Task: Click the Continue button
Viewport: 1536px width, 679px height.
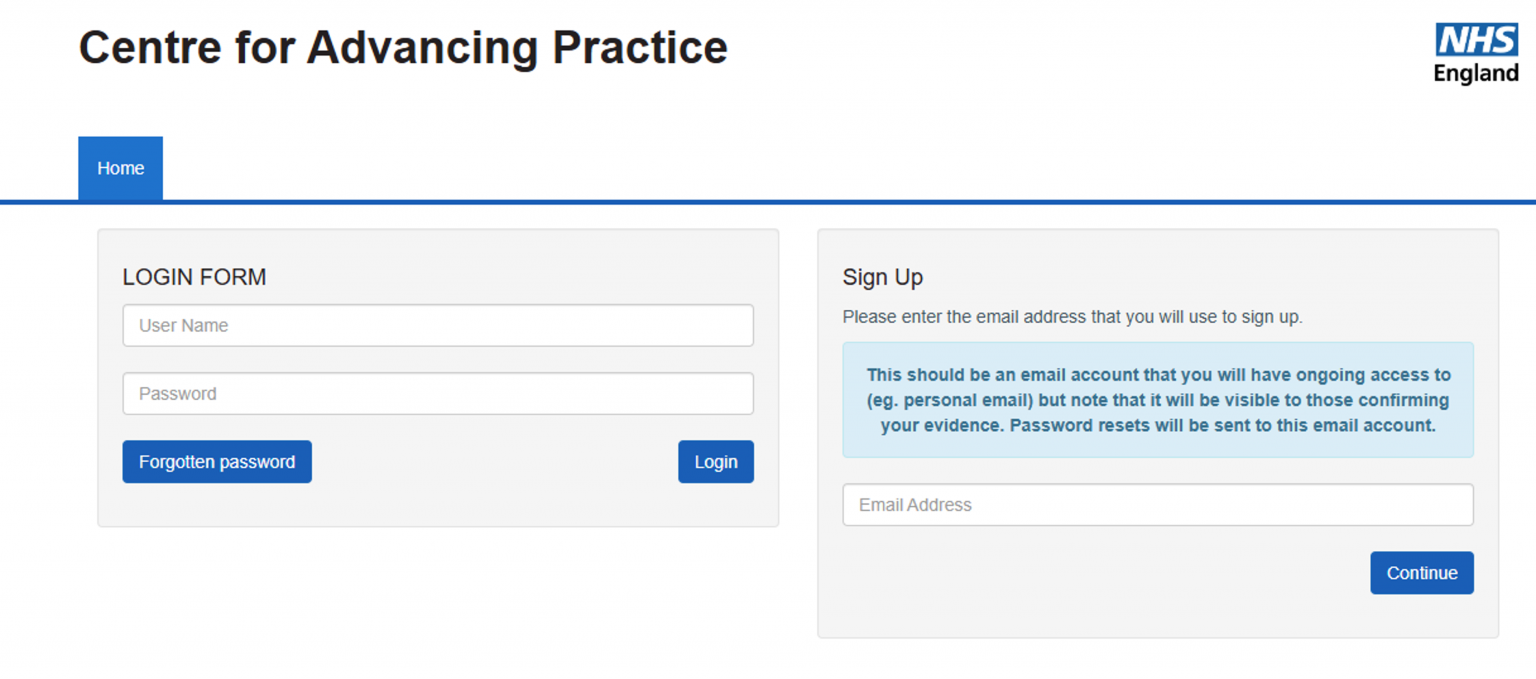Action: click(1421, 572)
